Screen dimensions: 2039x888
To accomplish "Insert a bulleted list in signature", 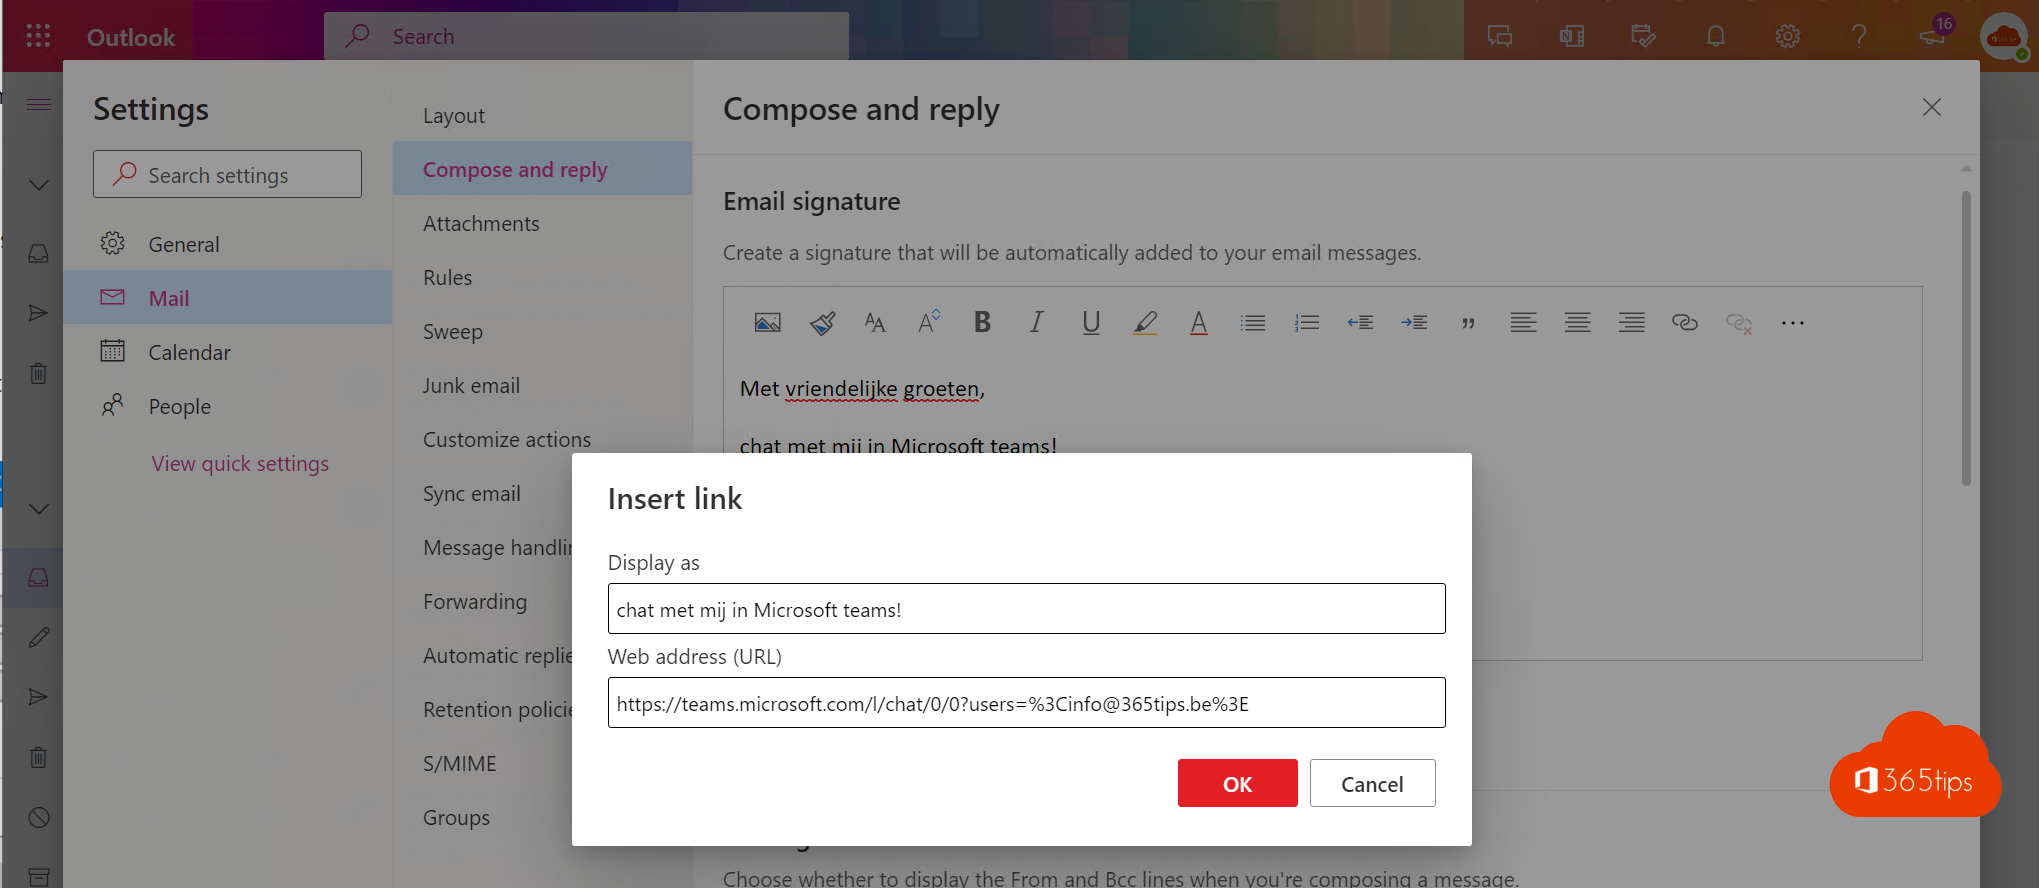I will (x=1252, y=323).
